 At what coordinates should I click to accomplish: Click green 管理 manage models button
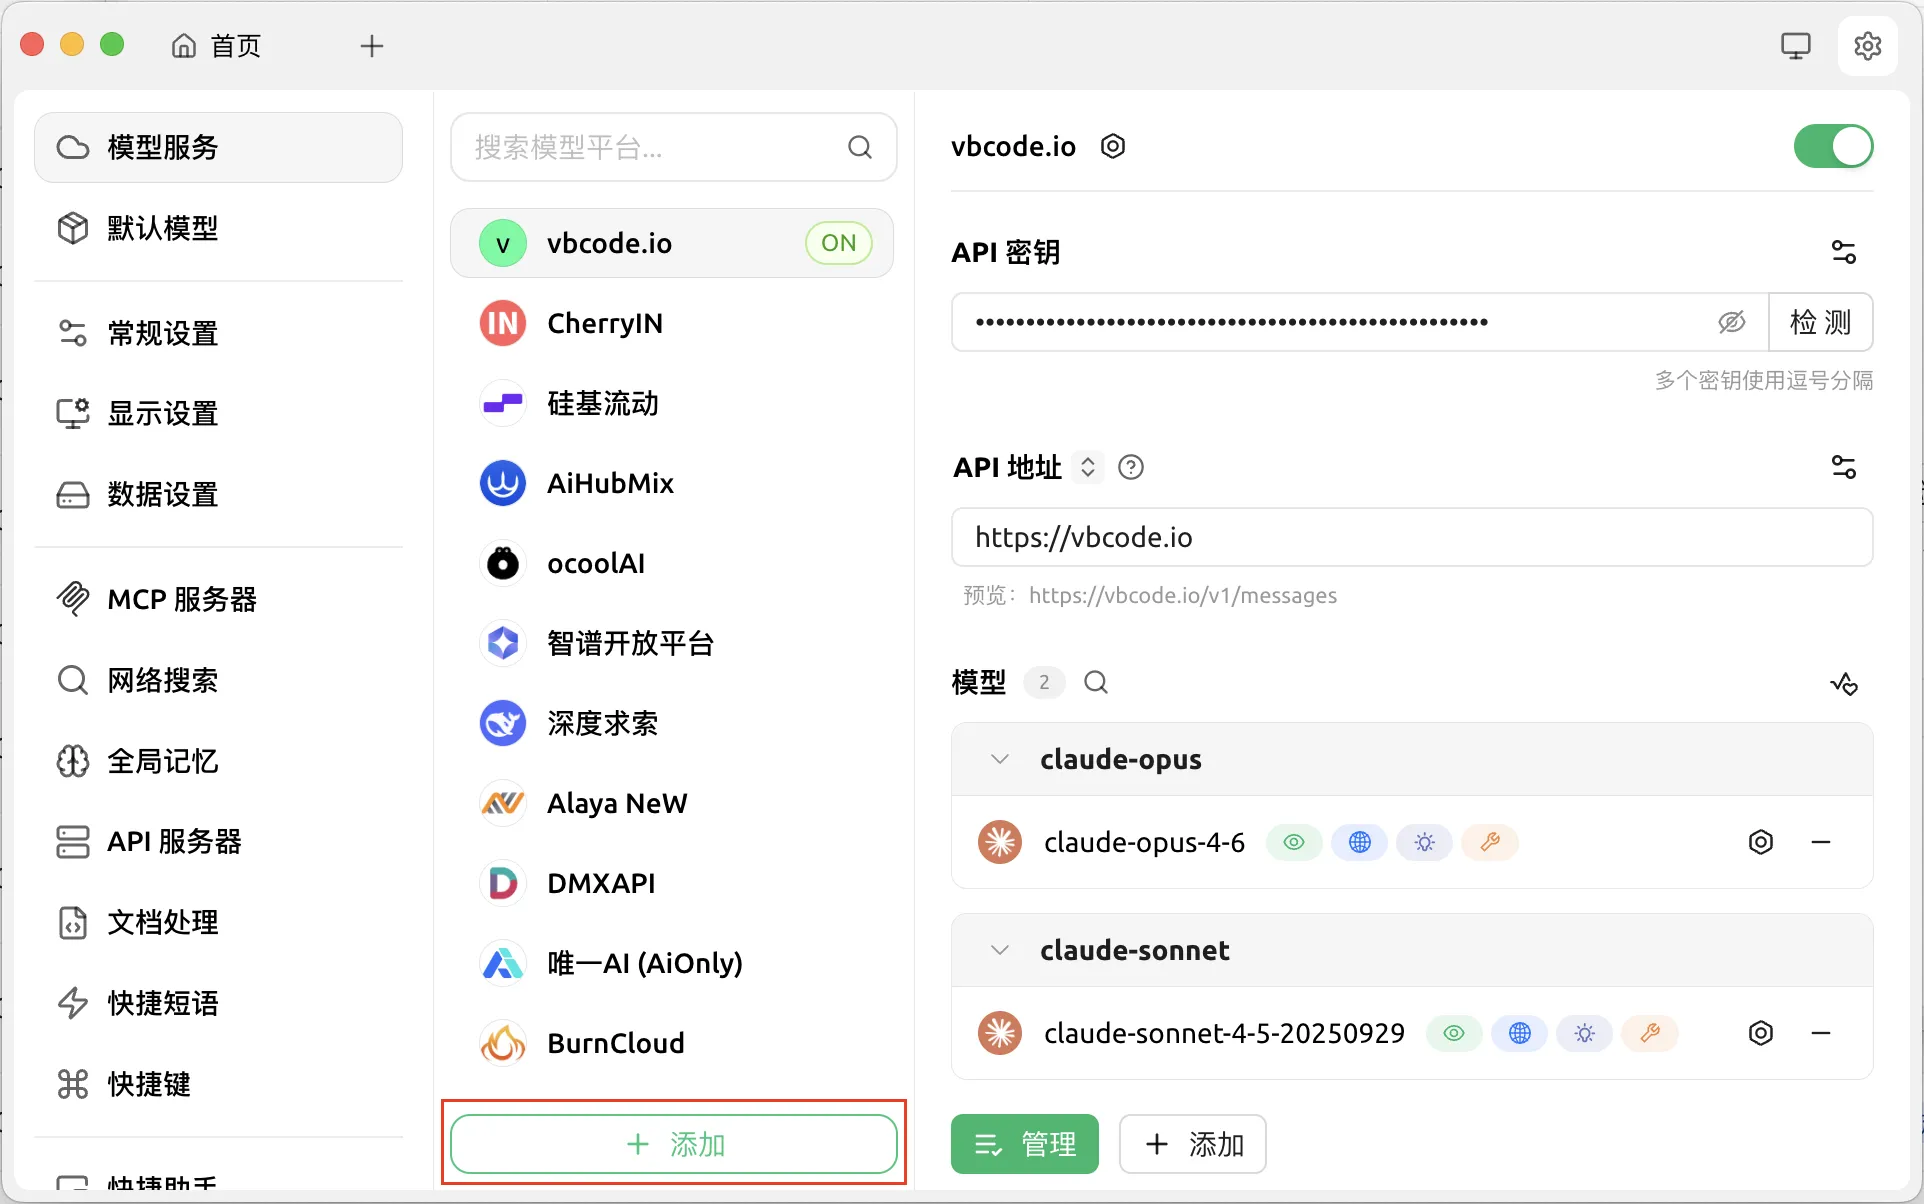click(x=1025, y=1144)
